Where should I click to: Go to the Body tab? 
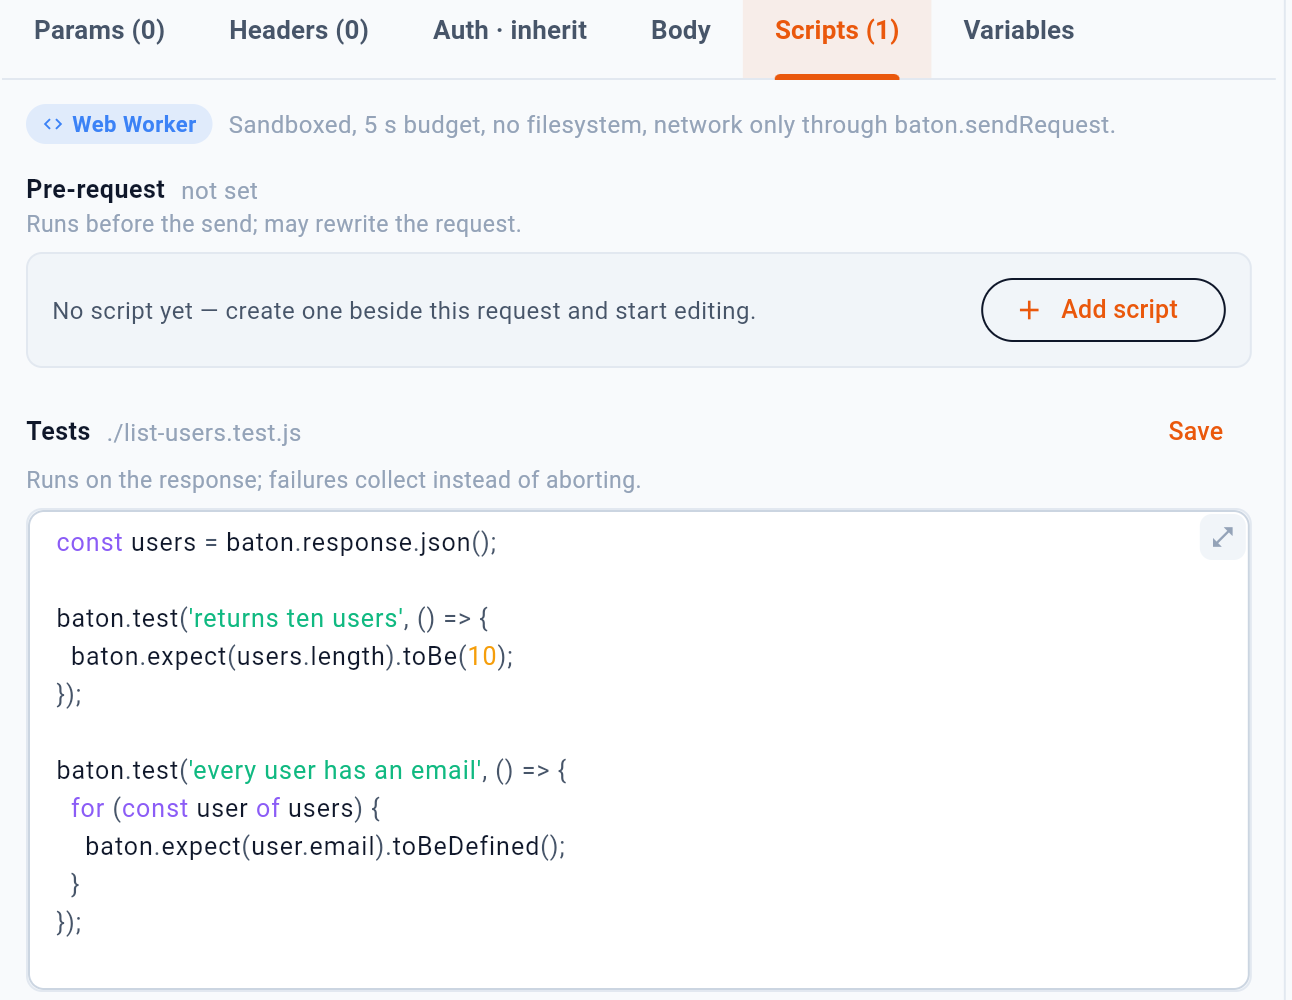(681, 31)
